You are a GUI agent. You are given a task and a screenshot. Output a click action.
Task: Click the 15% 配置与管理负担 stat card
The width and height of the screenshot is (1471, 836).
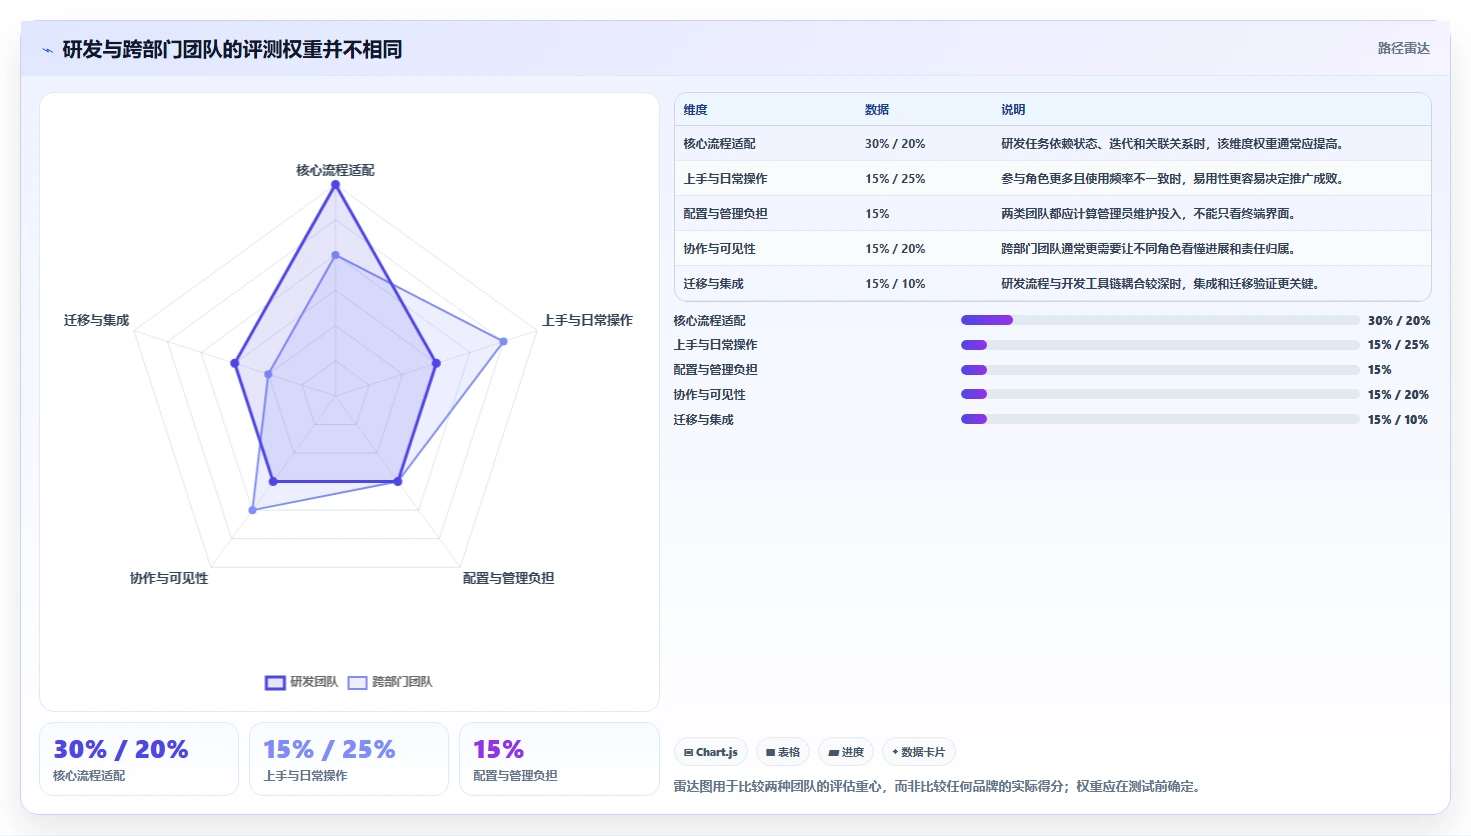tap(559, 759)
